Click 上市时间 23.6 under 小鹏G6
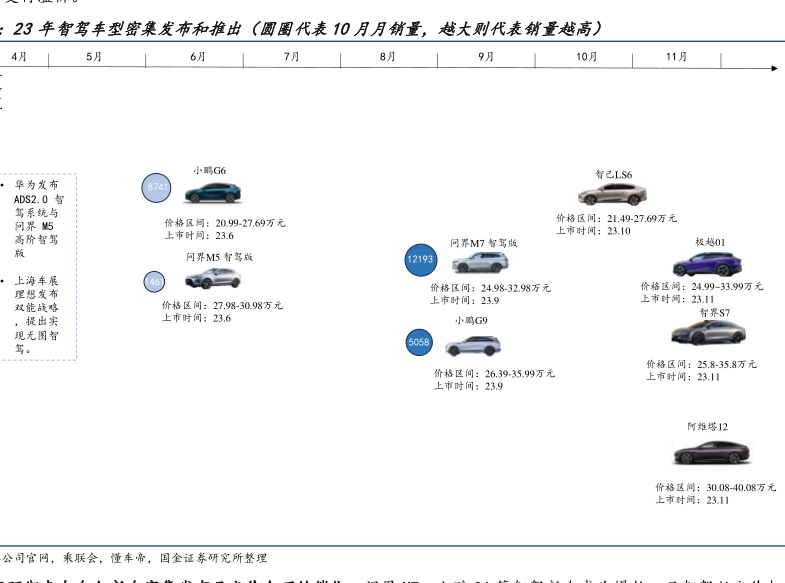 tap(199, 236)
